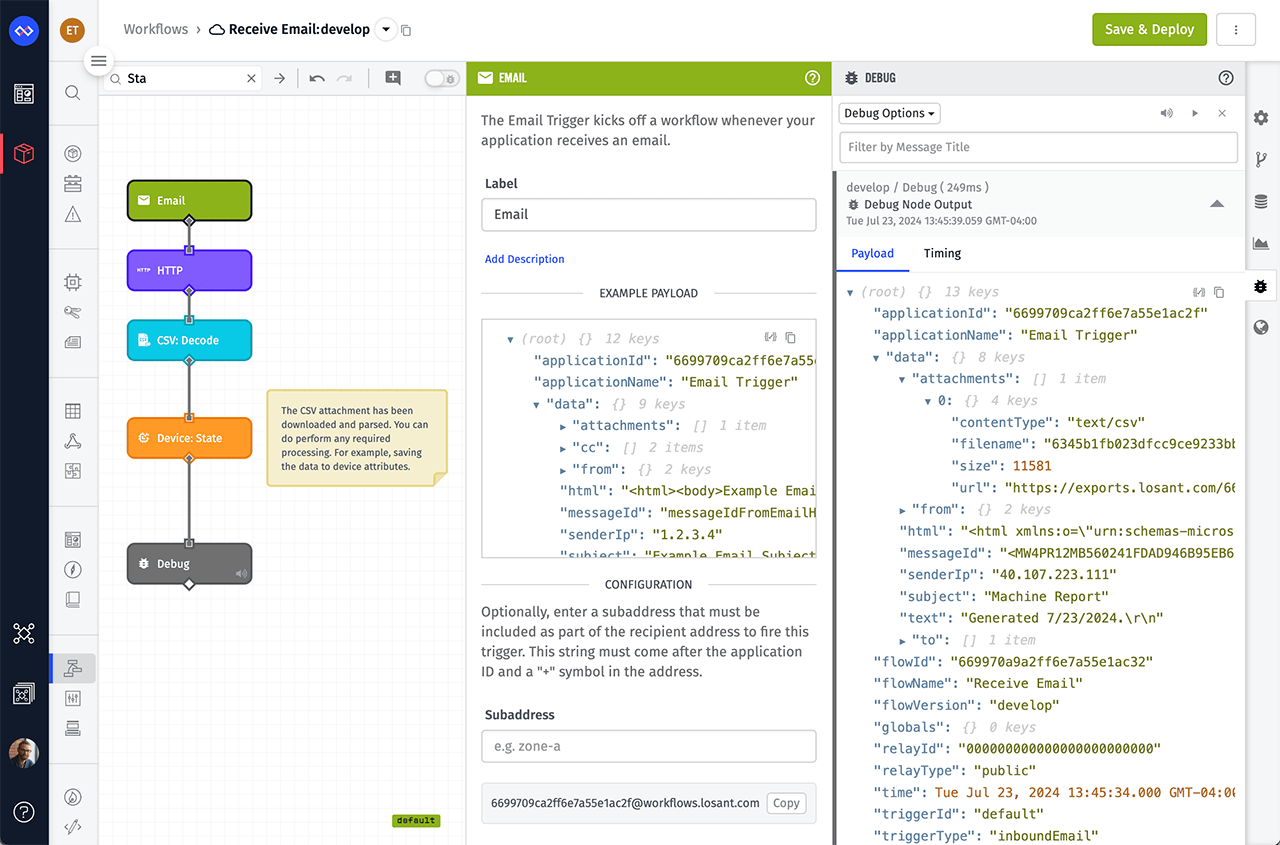
Task: Copy the debug payload with the copy icon
Action: click(x=1218, y=291)
